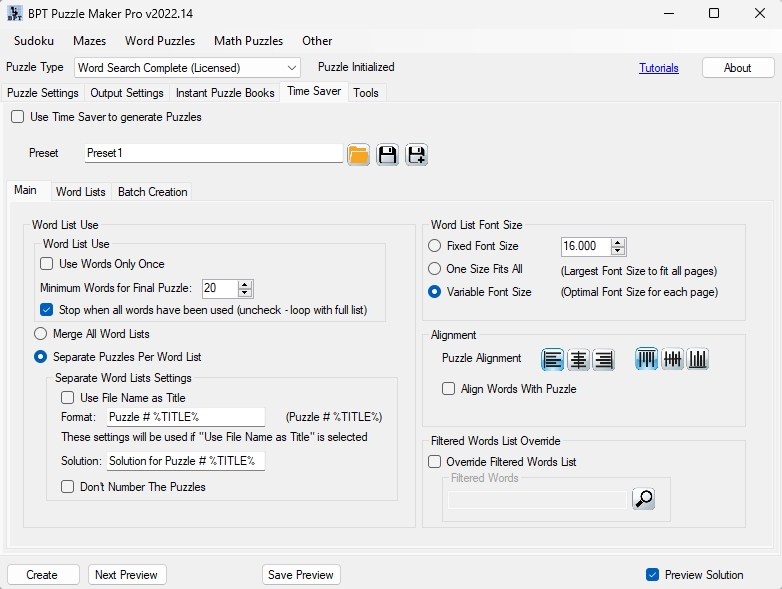Open the Batch Creation sub-tab
782x589 pixels.
tap(153, 192)
